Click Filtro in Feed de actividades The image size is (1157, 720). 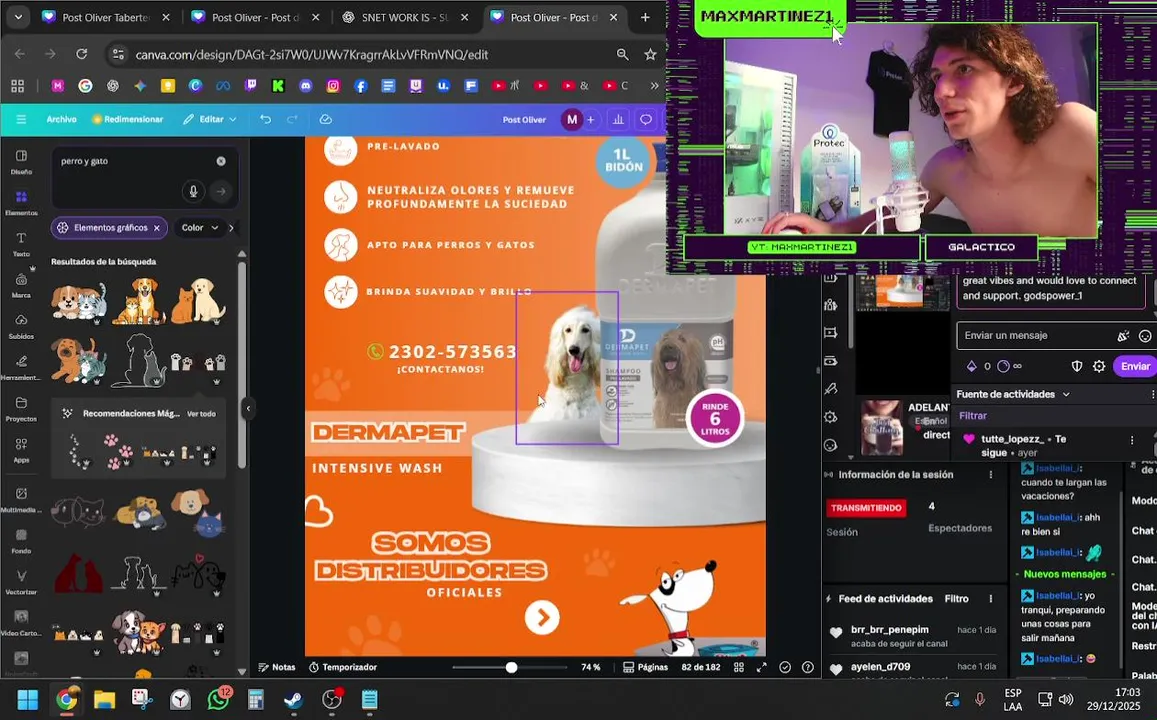pyautogui.click(x=956, y=599)
